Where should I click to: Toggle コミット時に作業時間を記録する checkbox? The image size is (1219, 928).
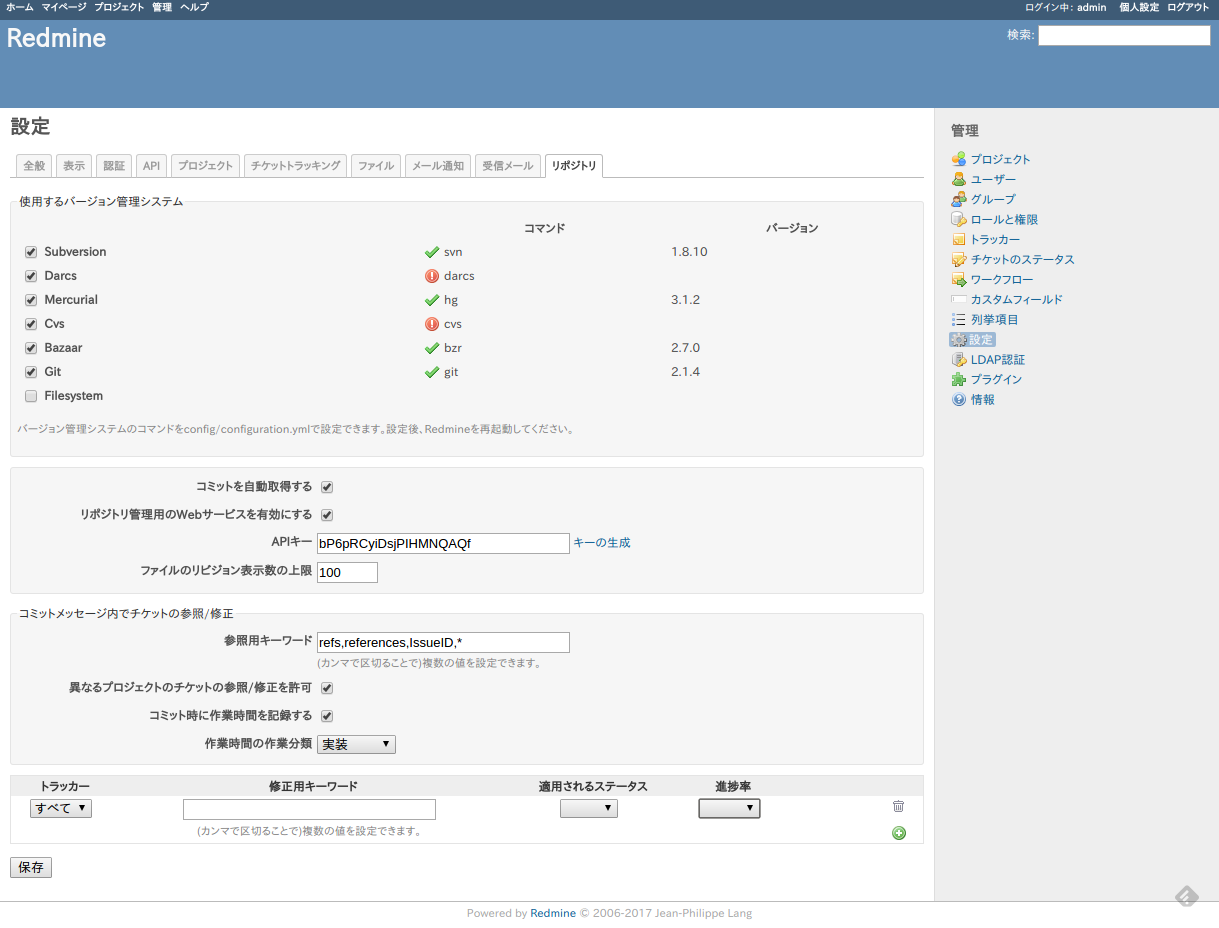(327, 716)
